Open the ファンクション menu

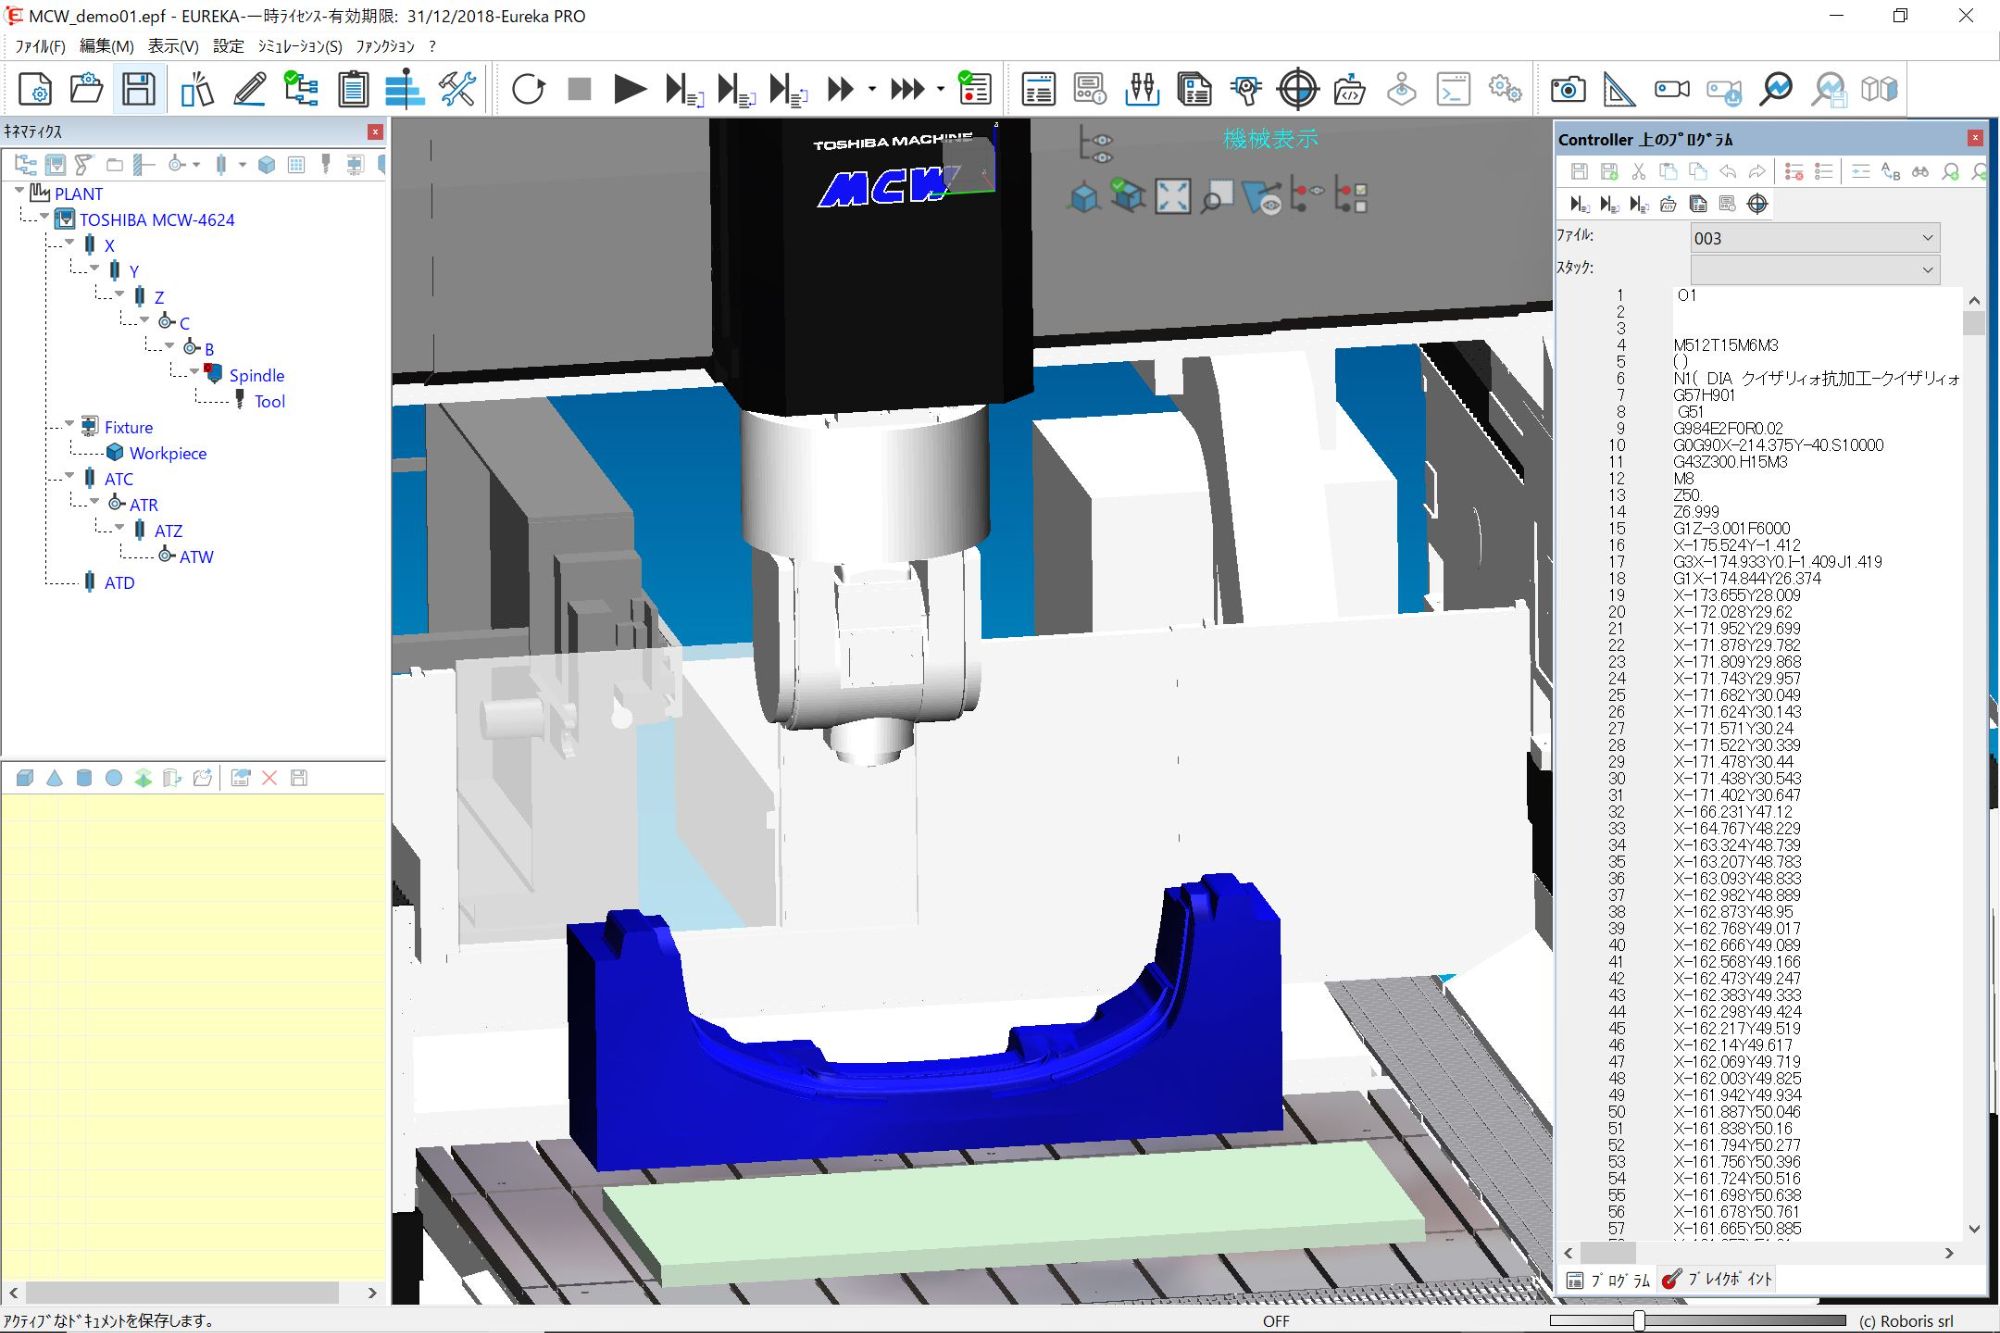click(385, 46)
